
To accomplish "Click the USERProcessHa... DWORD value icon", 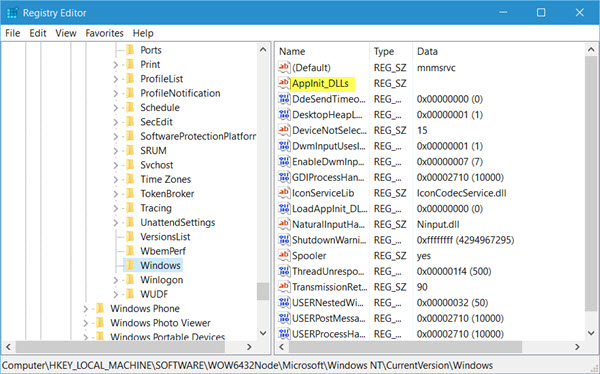I will (x=284, y=333).
